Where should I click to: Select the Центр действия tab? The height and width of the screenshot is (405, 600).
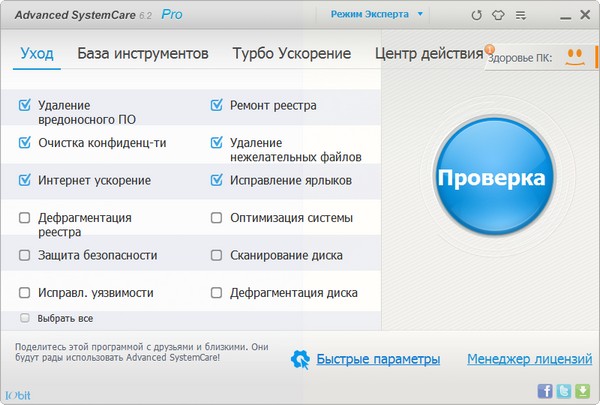click(428, 53)
